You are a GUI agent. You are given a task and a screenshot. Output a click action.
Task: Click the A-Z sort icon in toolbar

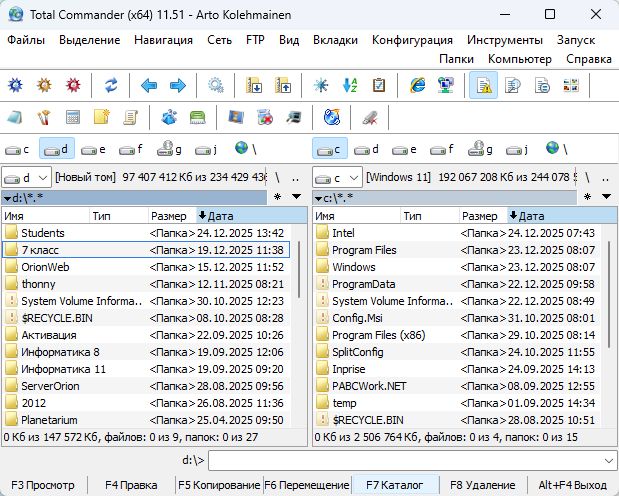(350, 86)
